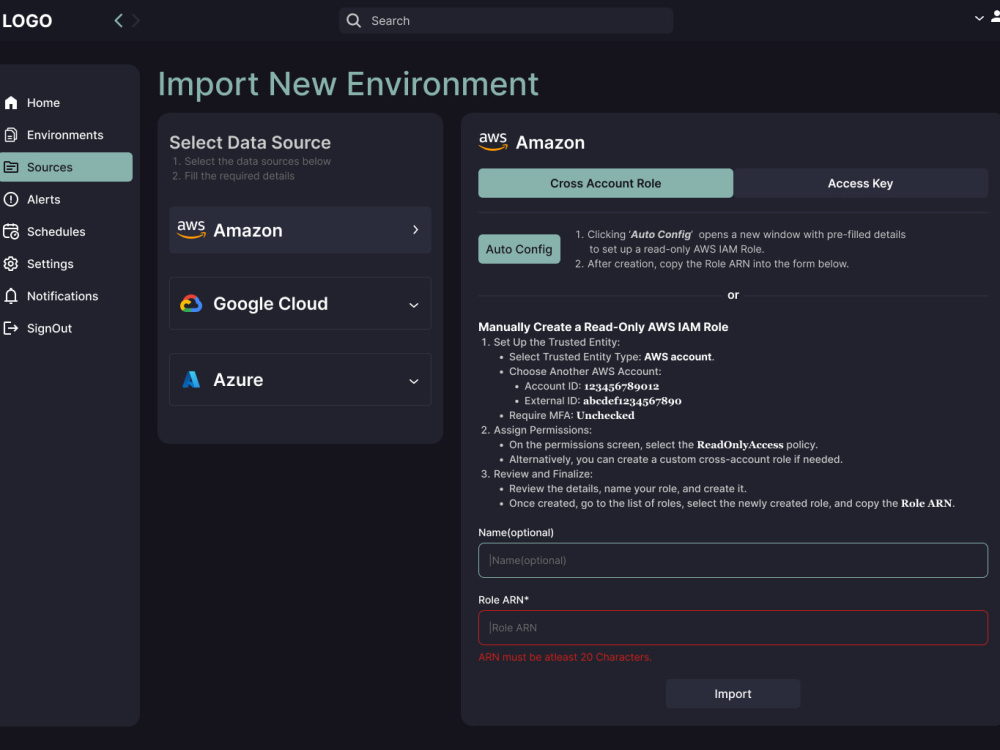Open the user profile icon
The width and height of the screenshot is (1000, 750).
(x=996, y=17)
